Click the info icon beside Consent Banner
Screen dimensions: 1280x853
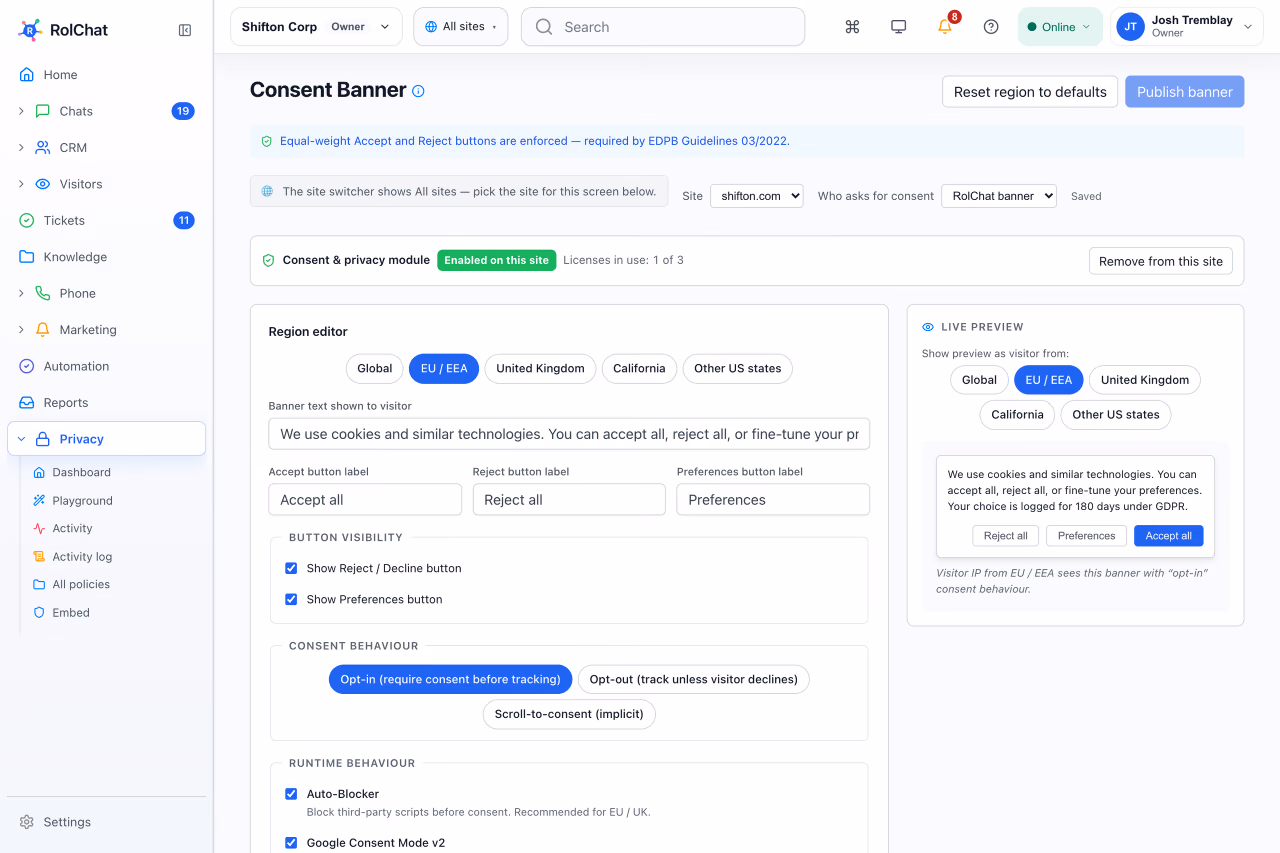pos(418,91)
